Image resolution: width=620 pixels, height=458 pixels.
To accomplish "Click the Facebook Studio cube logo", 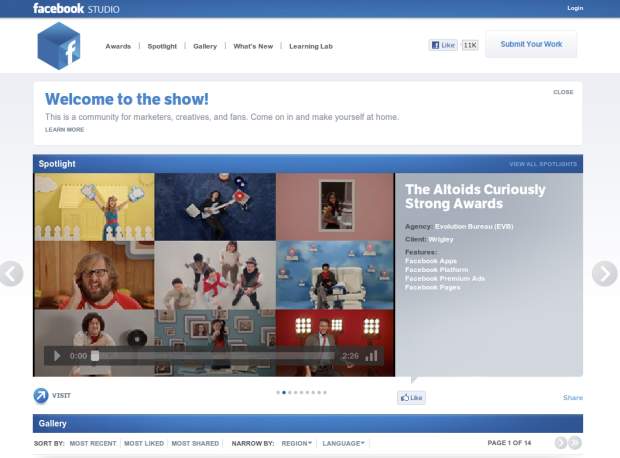I will [59, 46].
